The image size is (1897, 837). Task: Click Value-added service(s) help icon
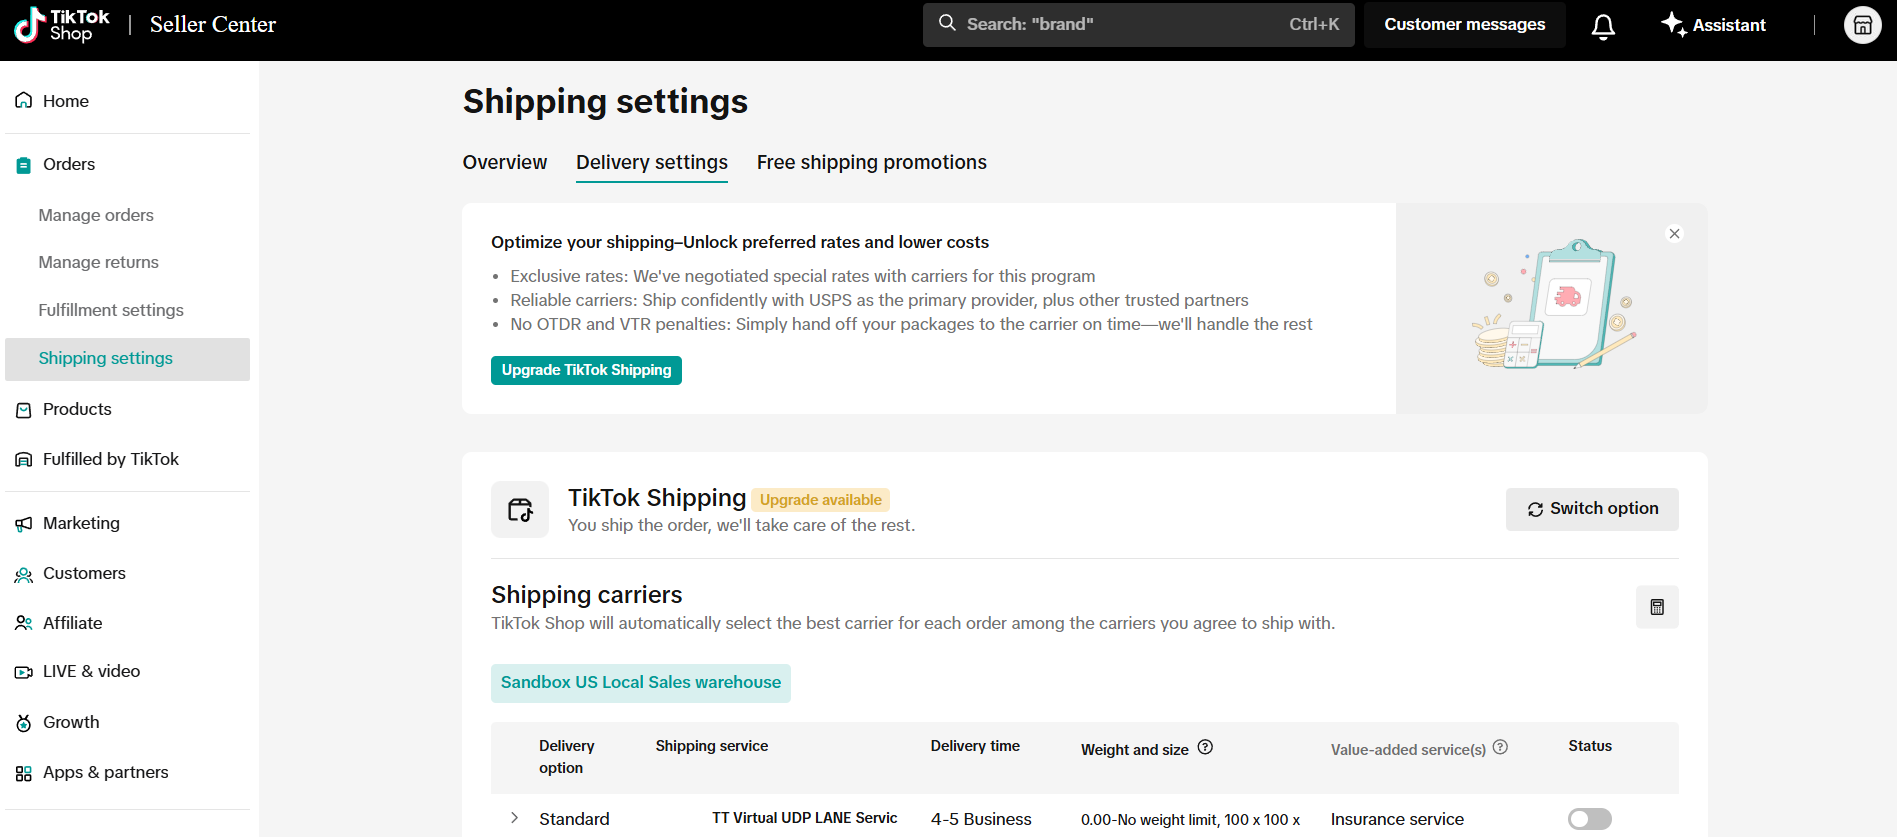(1500, 747)
